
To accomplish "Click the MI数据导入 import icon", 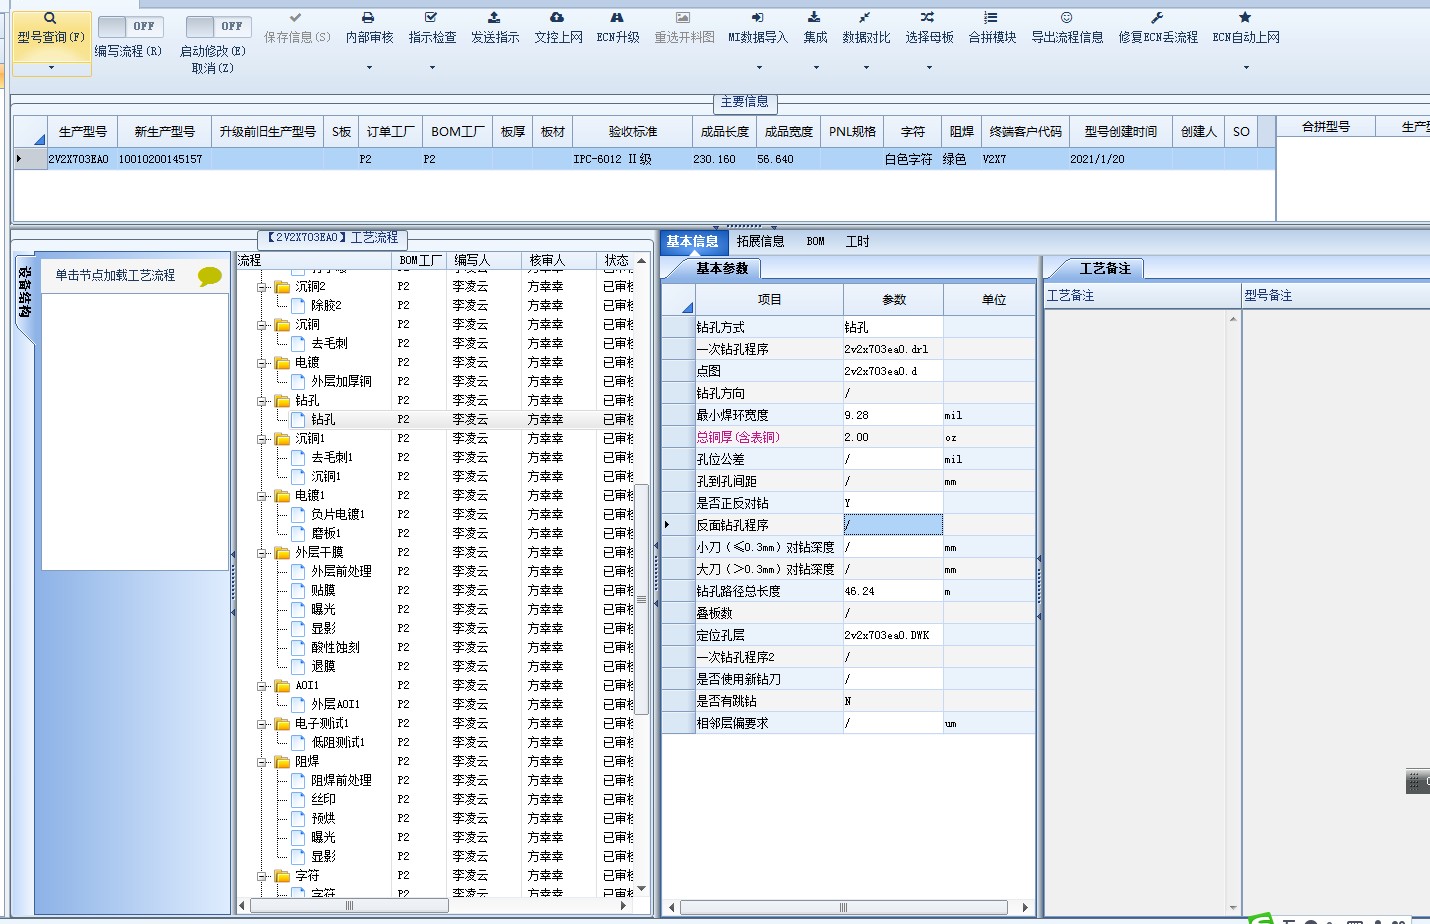I will pos(758,18).
